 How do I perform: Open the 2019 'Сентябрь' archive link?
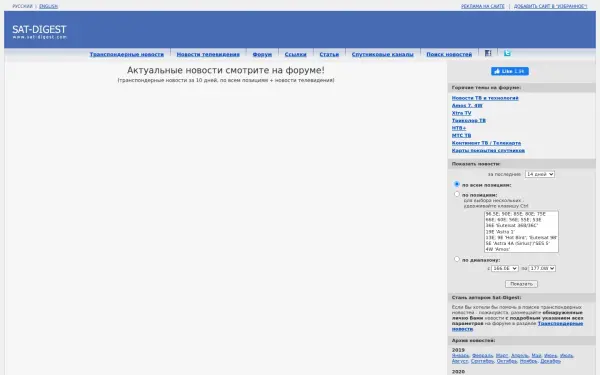click(482, 361)
